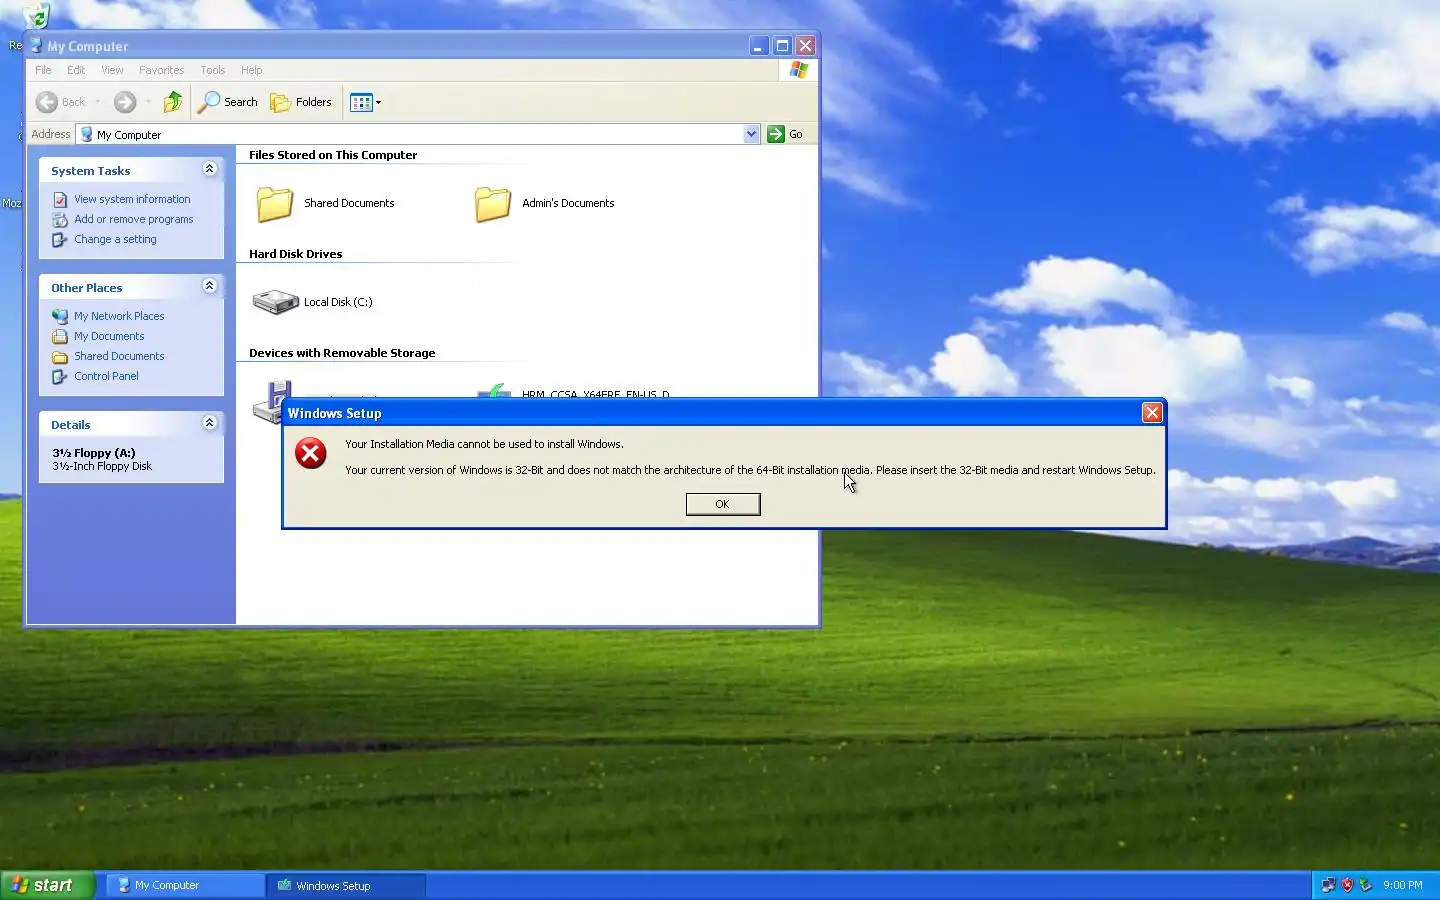This screenshot has width=1440, height=900.
Task: Click the Change a setting icon
Action: 60,239
